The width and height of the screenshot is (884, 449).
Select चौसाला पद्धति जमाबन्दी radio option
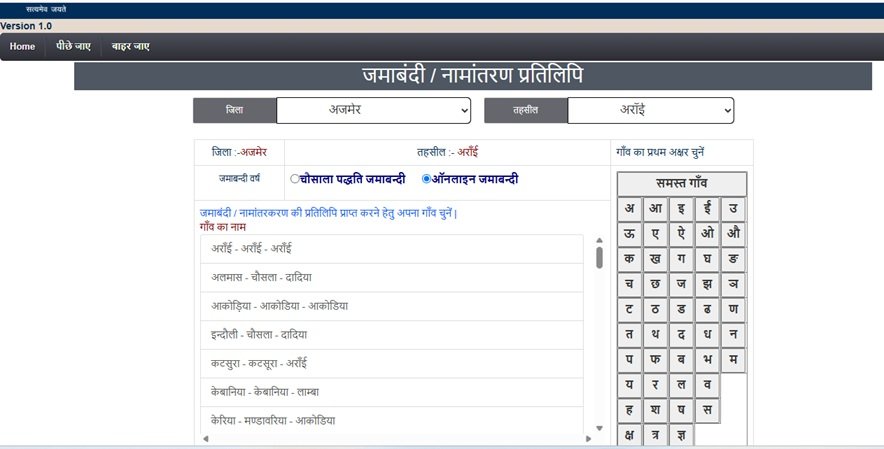click(x=295, y=179)
